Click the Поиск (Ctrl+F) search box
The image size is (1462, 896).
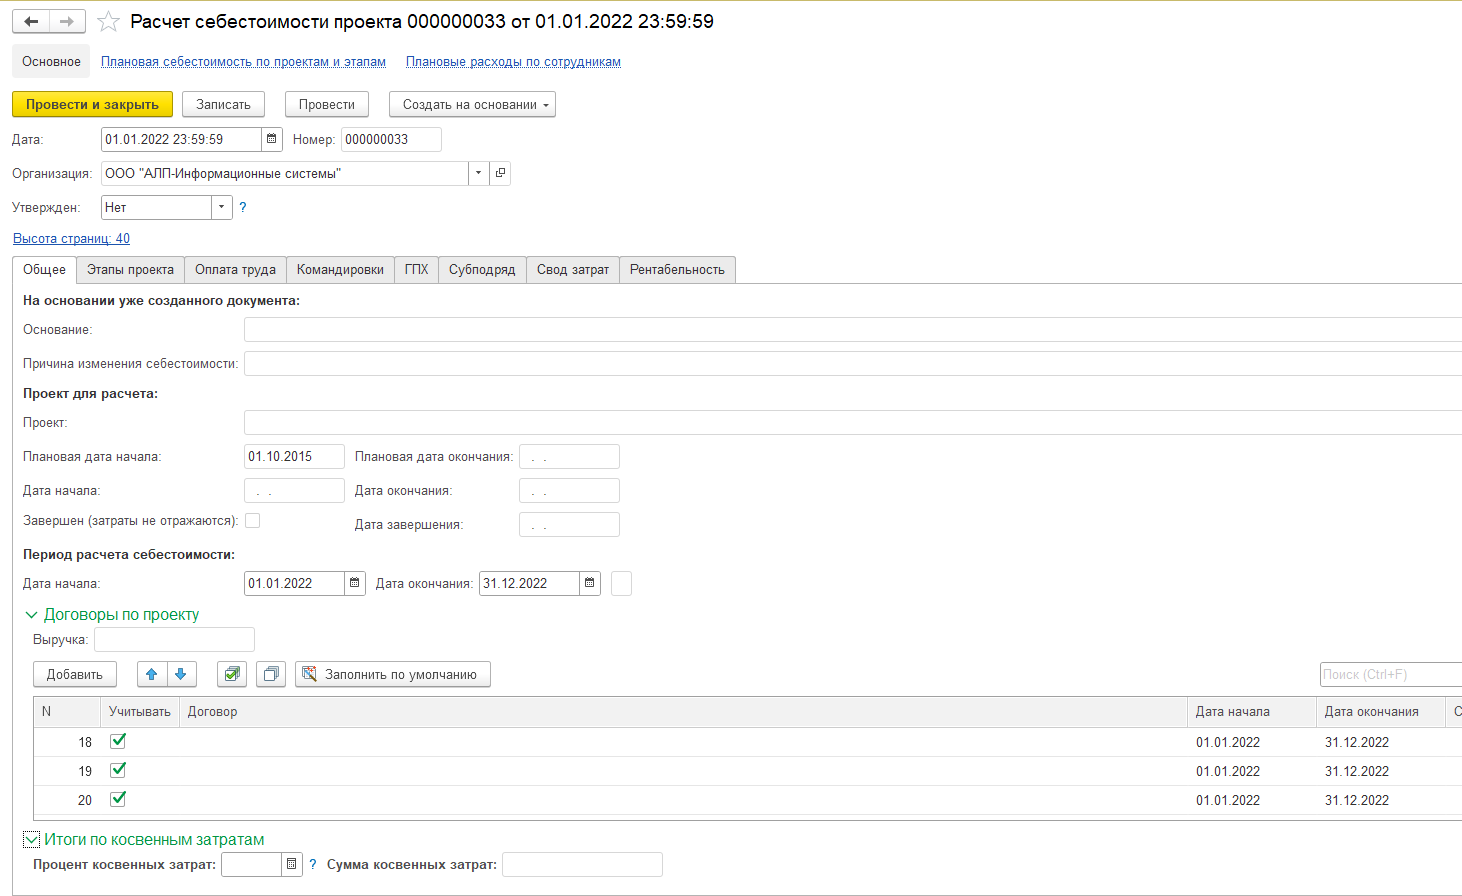1391,674
